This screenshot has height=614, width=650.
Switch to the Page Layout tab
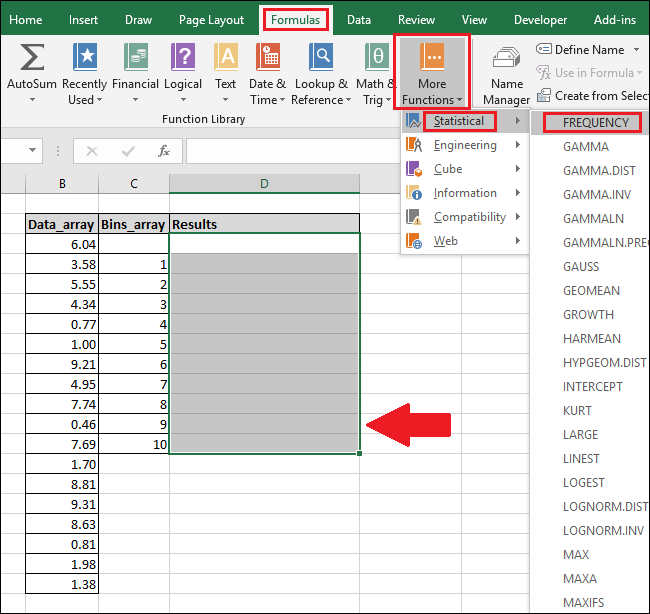pyautogui.click(x=211, y=19)
